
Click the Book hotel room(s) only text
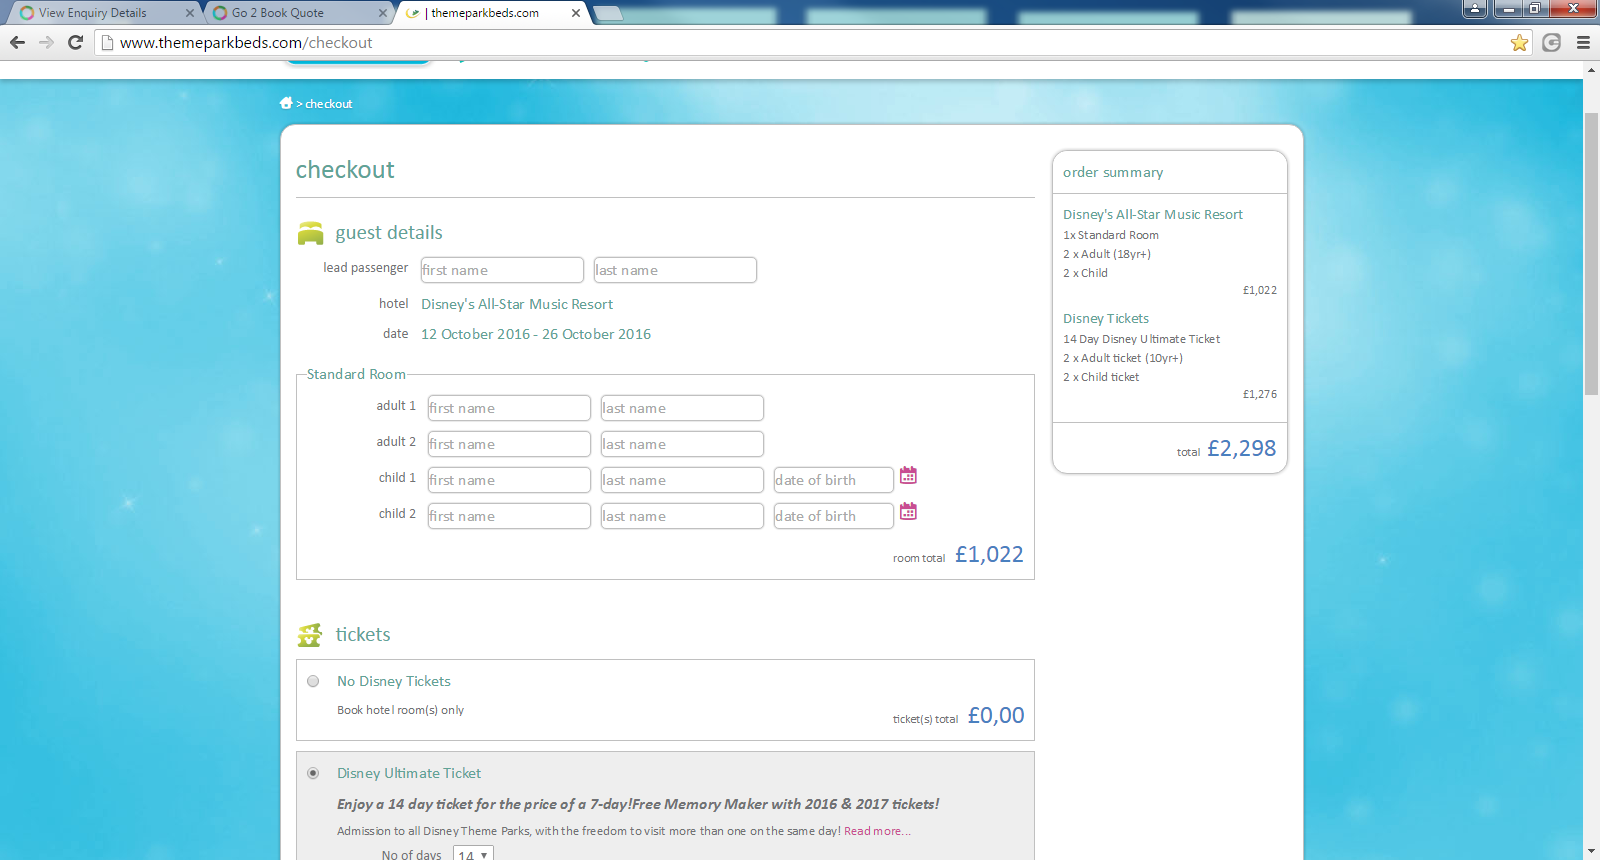[400, 710]
